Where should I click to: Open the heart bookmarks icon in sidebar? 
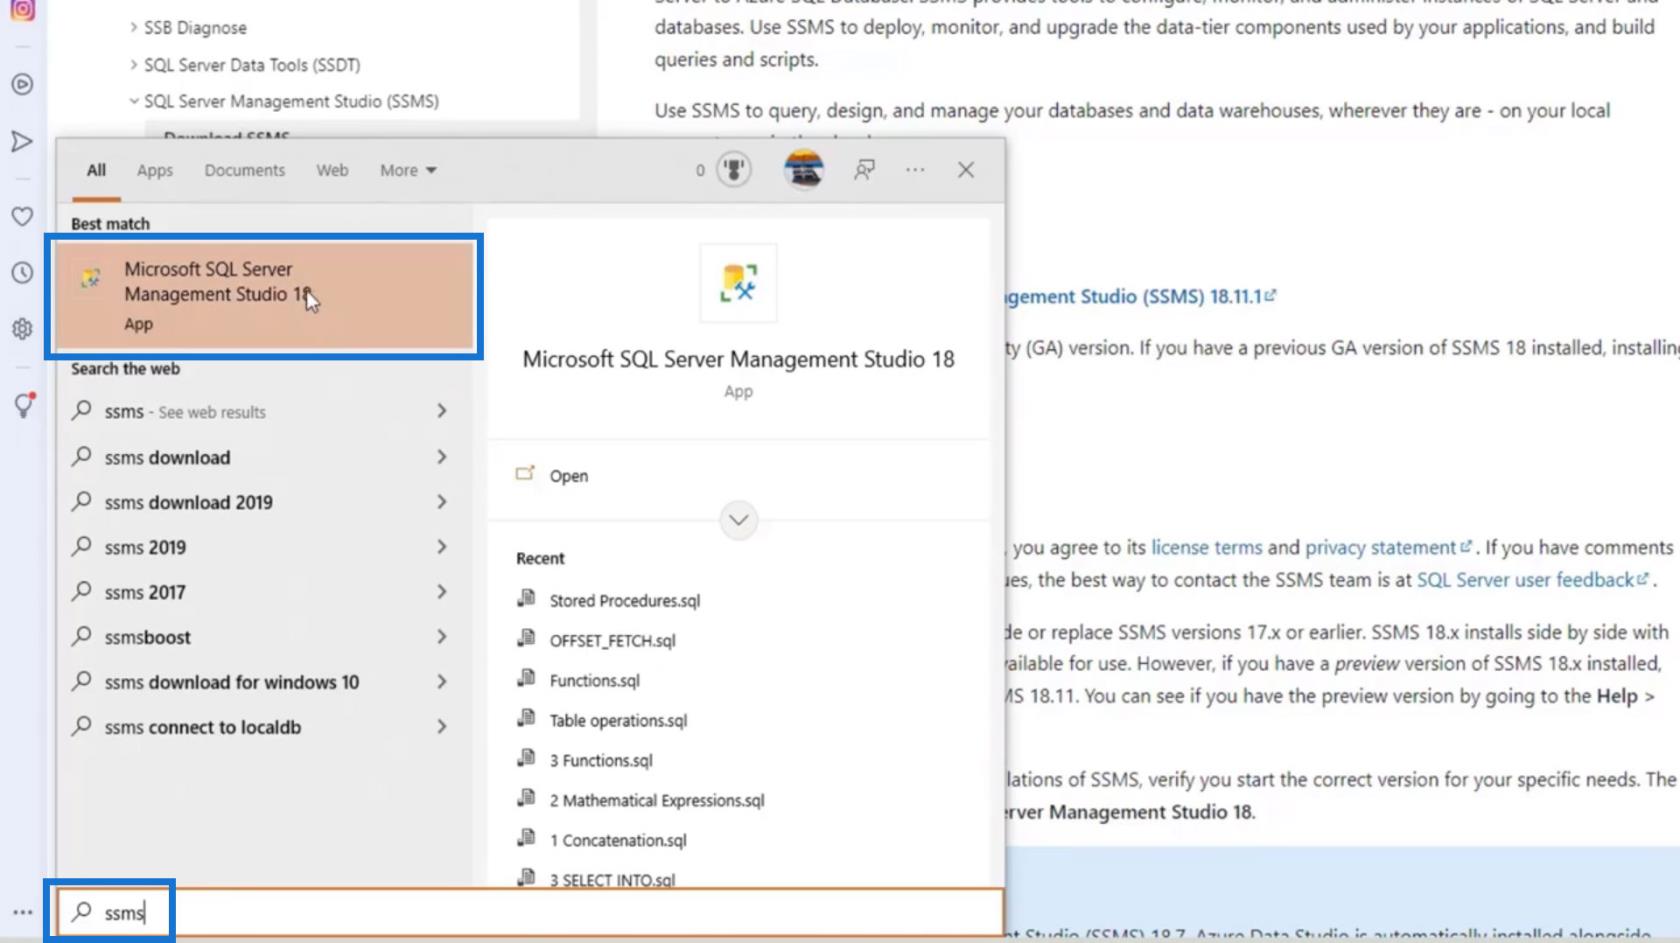(22, 216)
